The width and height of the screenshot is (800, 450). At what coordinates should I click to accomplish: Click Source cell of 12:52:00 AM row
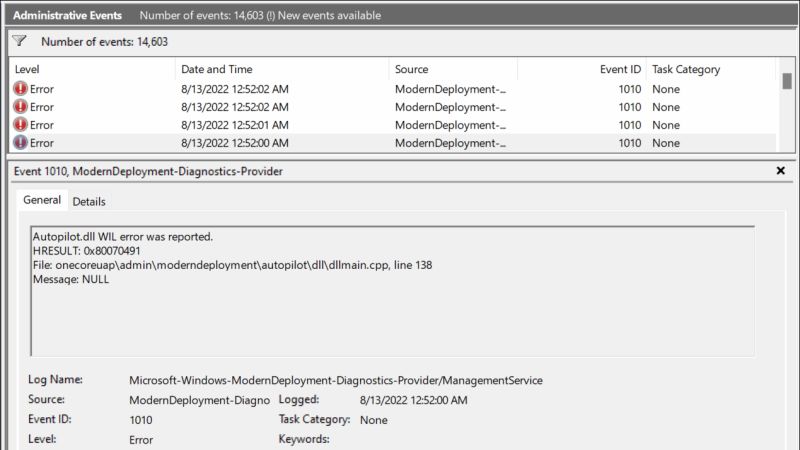(x=450, y=143)
